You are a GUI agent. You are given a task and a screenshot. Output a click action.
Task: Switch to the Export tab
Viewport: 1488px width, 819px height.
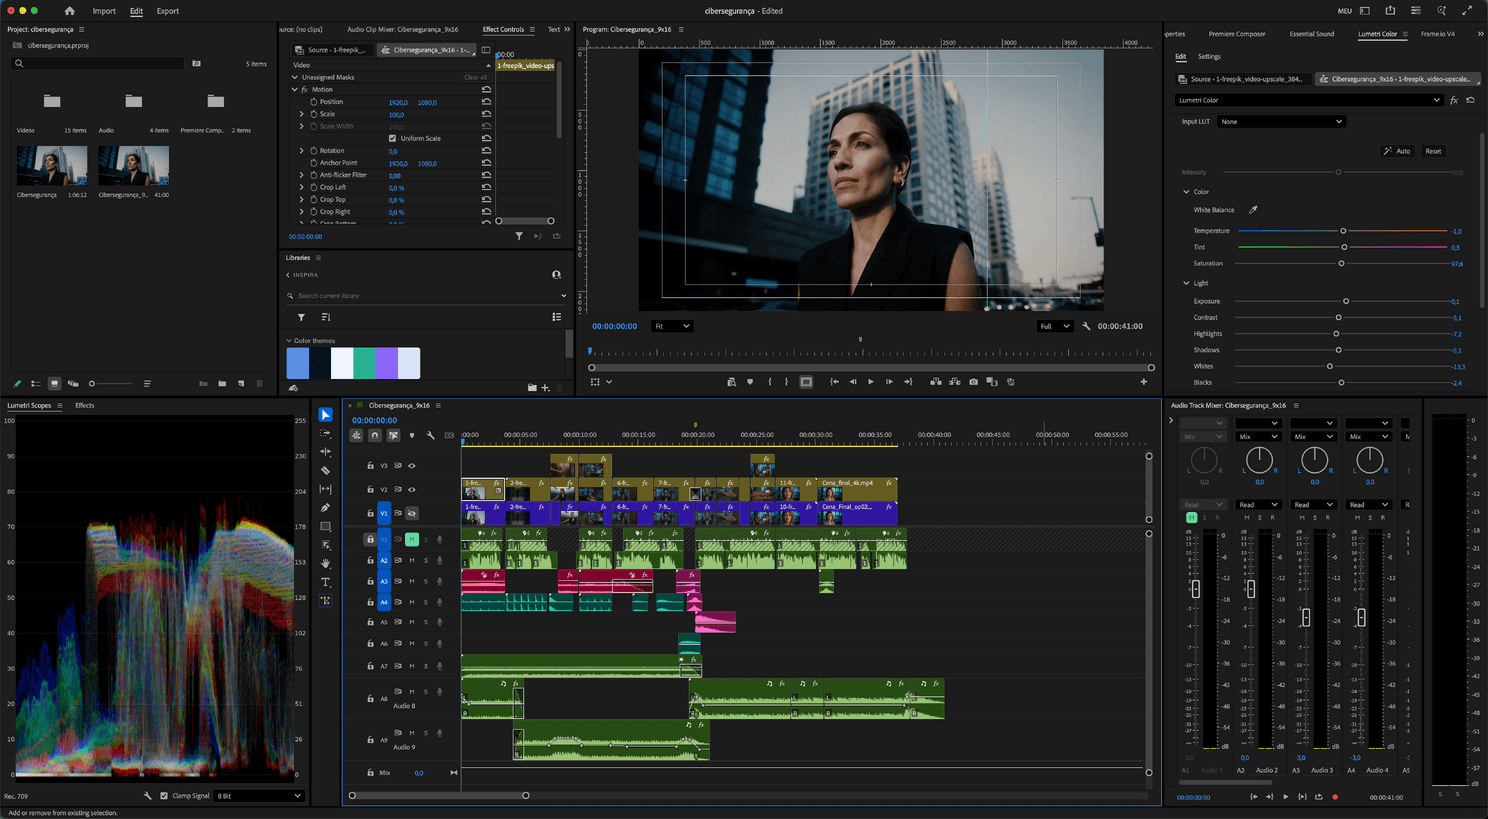click(167, 11)
